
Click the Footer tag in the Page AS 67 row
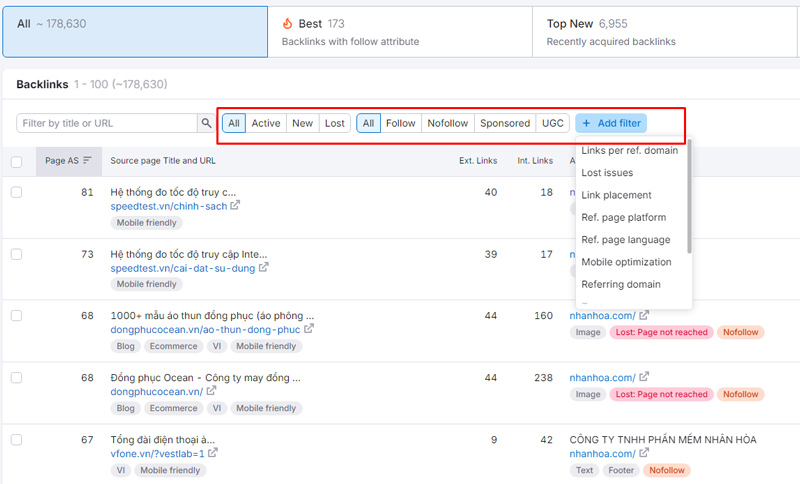click(x=621, y=470)
